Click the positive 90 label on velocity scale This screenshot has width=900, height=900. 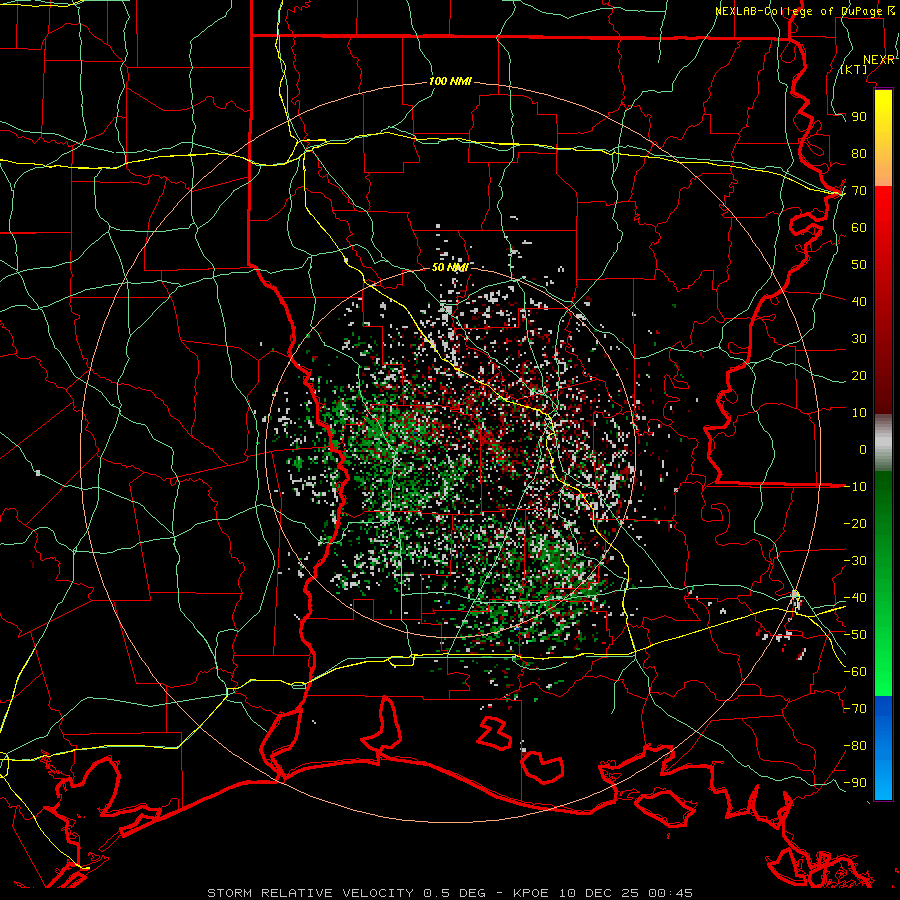pos(859,117)
